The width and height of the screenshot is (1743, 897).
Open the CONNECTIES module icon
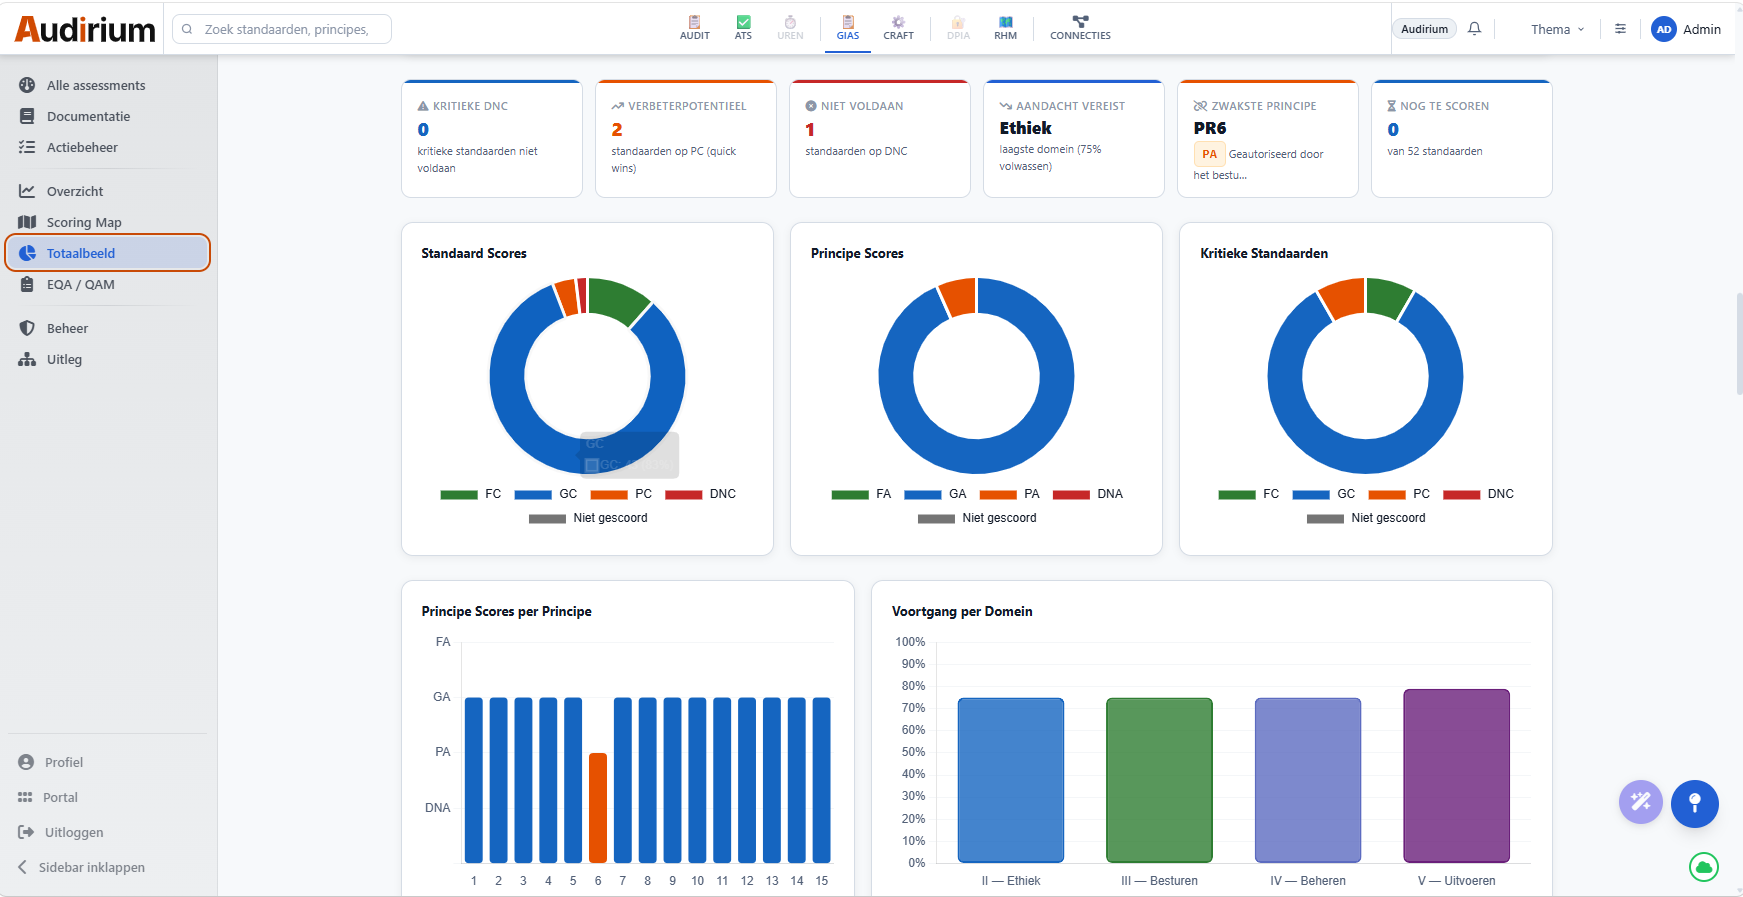pyautogui.click(x=1080, y=28)
